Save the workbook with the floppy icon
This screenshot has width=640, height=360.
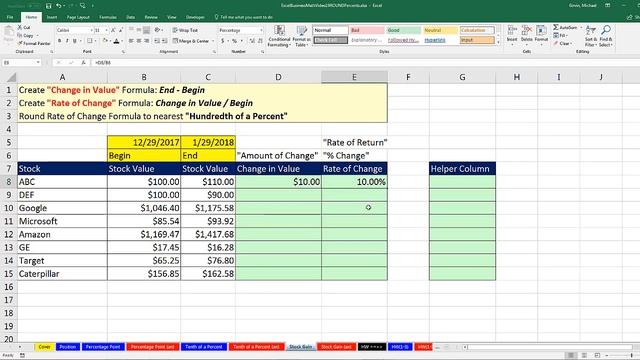click(49, 6)
